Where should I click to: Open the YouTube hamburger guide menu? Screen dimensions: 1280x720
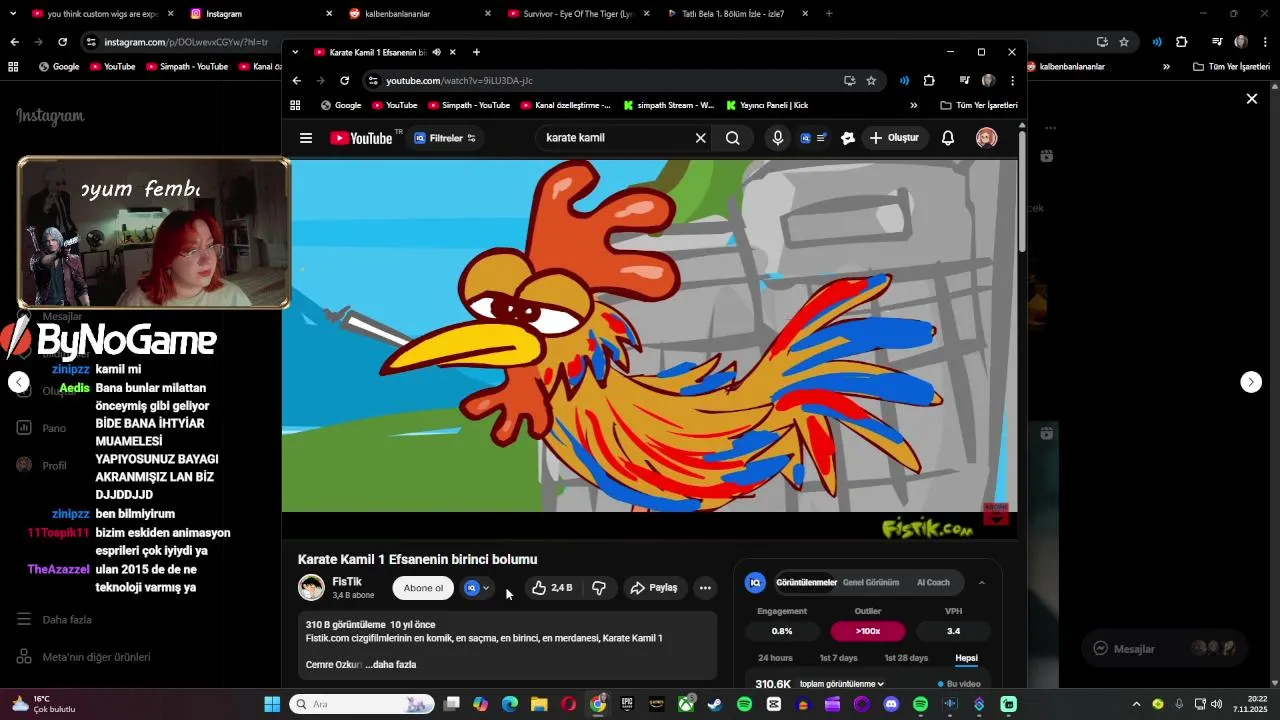(306, 138)
